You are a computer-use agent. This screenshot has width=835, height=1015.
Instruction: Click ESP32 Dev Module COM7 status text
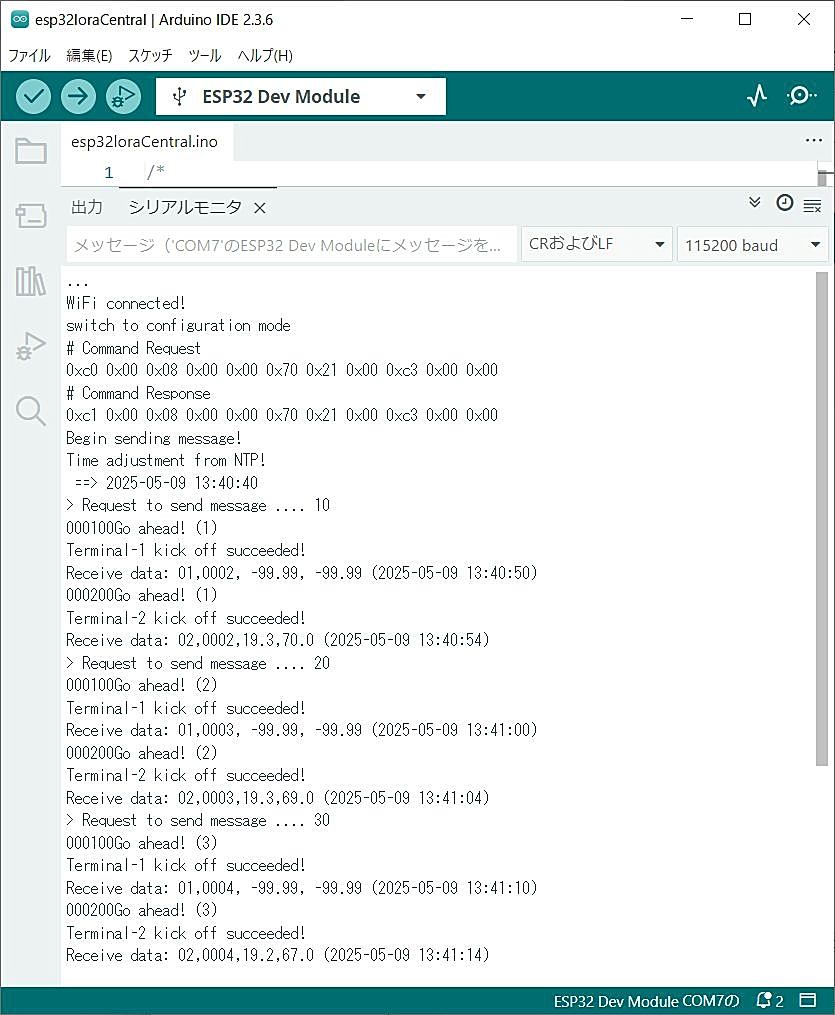646,1001
